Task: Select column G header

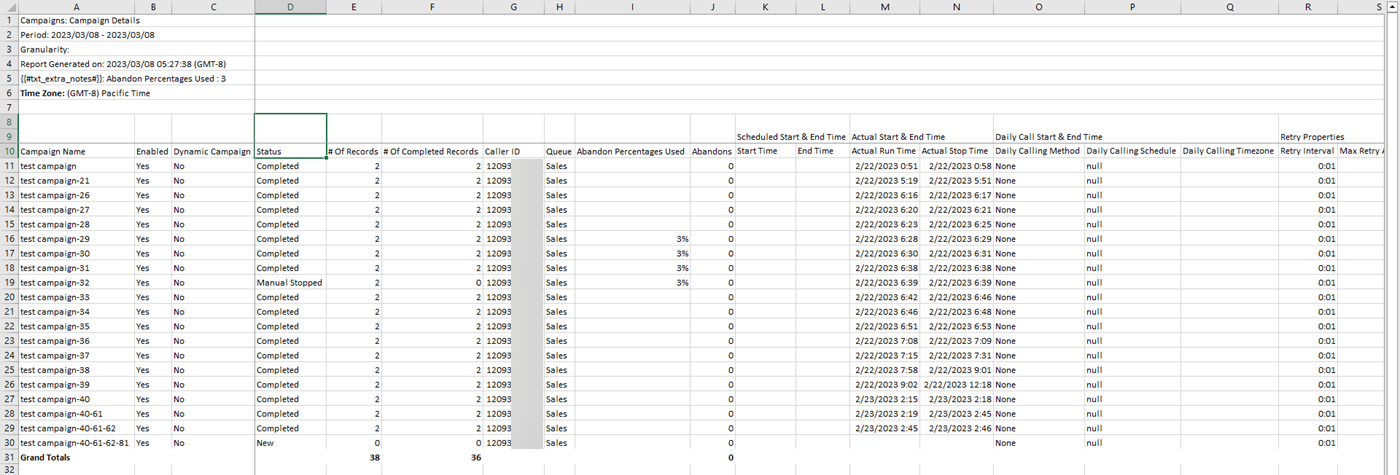Action: 513,6
